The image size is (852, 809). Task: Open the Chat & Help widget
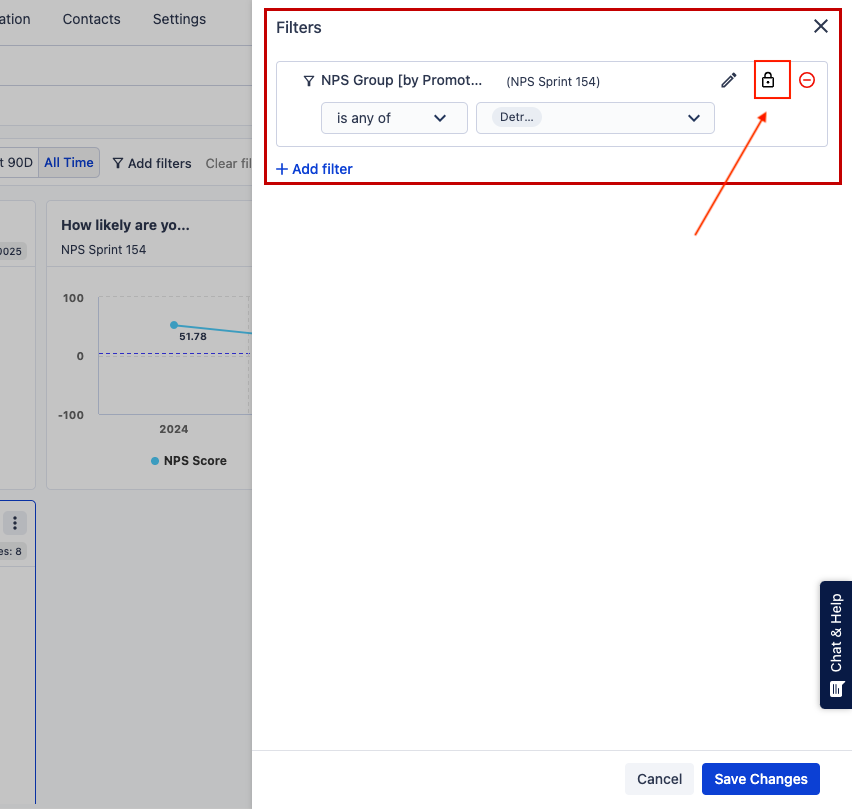[836, 645]
